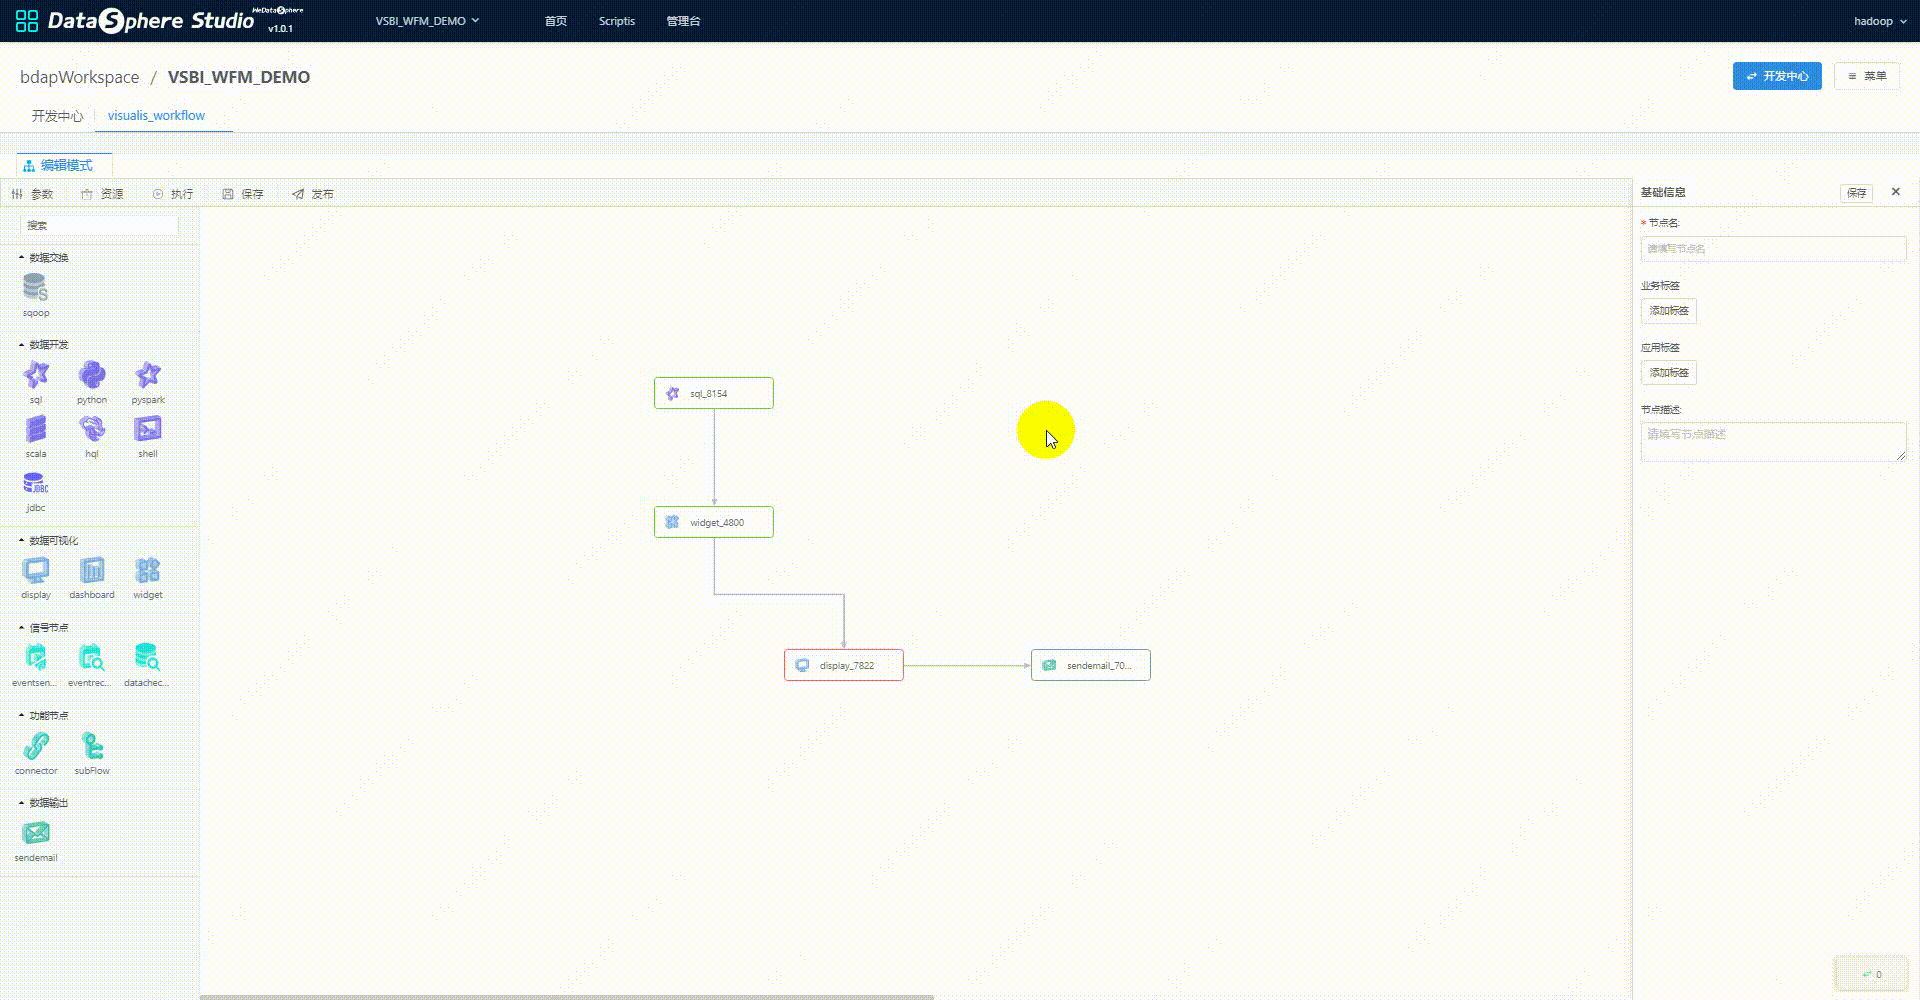1920x1000 pixels.
Task: Collapse the 功能节点 category
Action: (x=44, y=716)
